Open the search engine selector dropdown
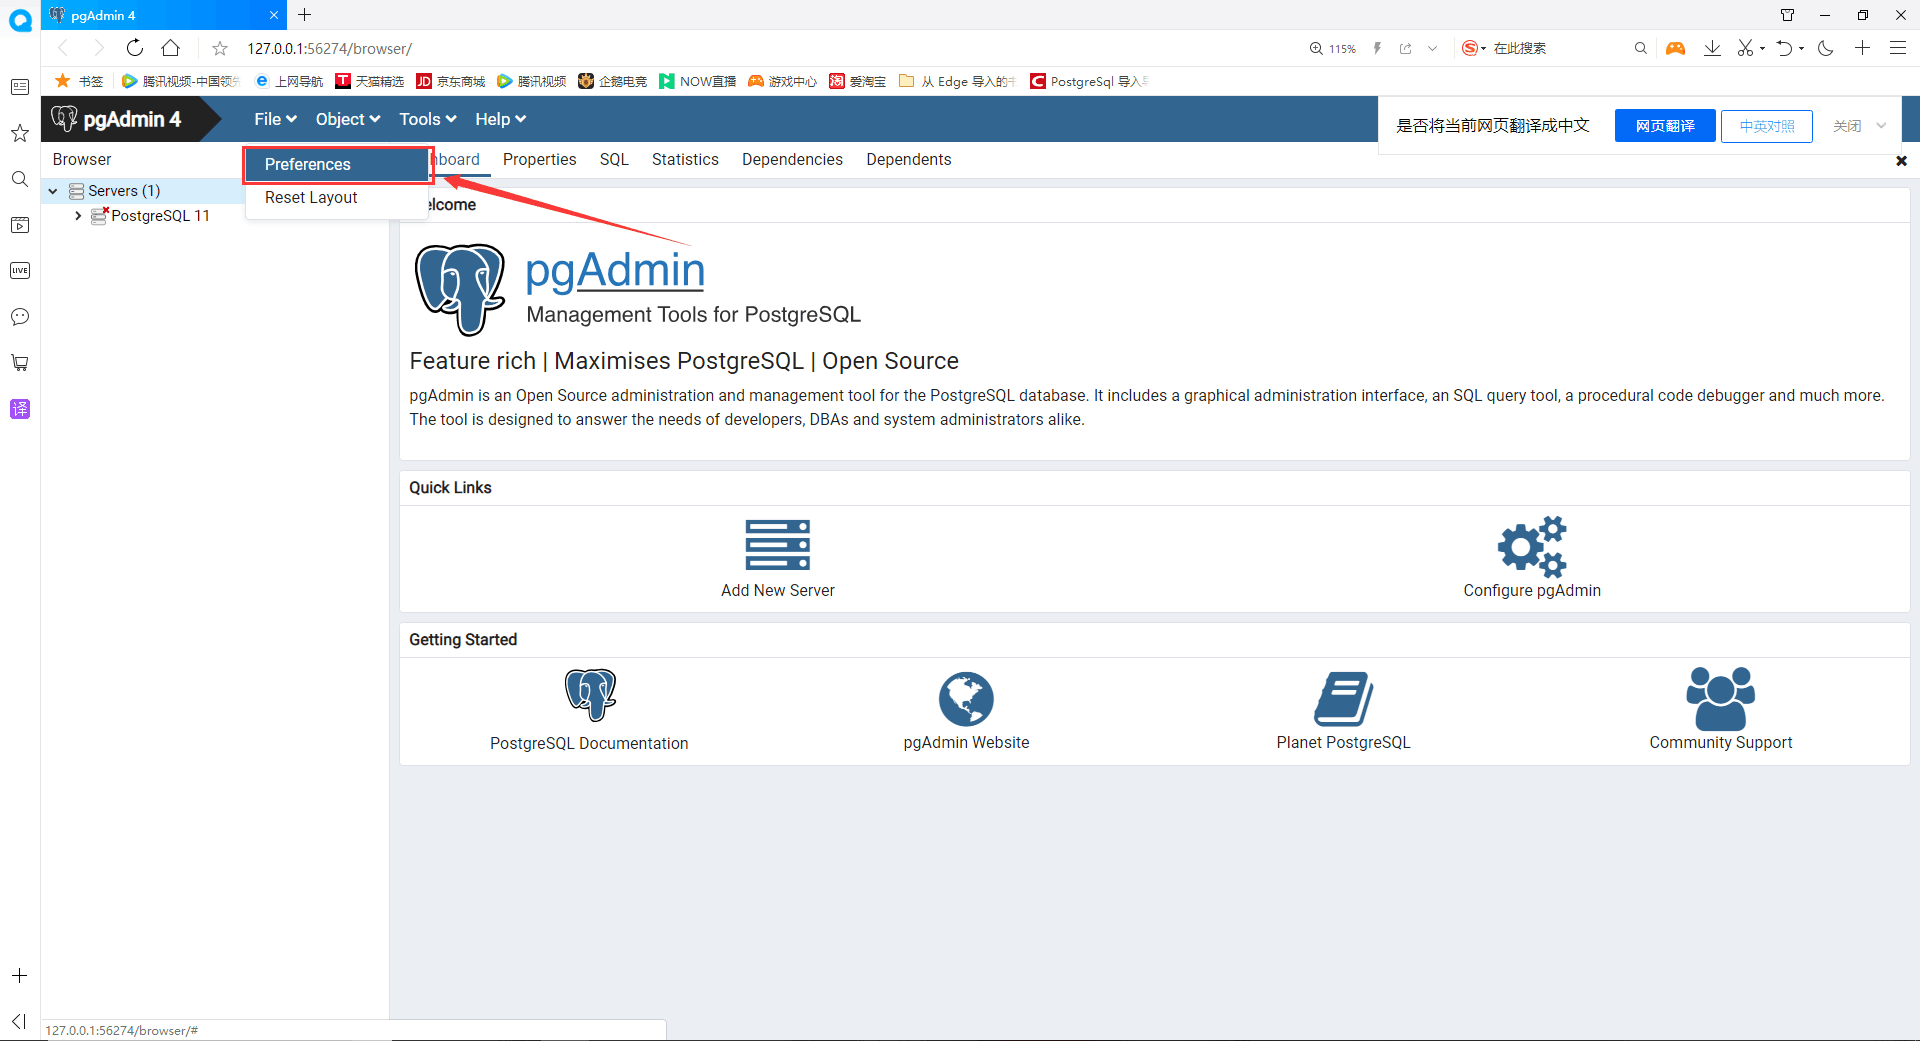Image resolution: width=1920 pixels, height=1041 pixels. [x=1474, y=48]
